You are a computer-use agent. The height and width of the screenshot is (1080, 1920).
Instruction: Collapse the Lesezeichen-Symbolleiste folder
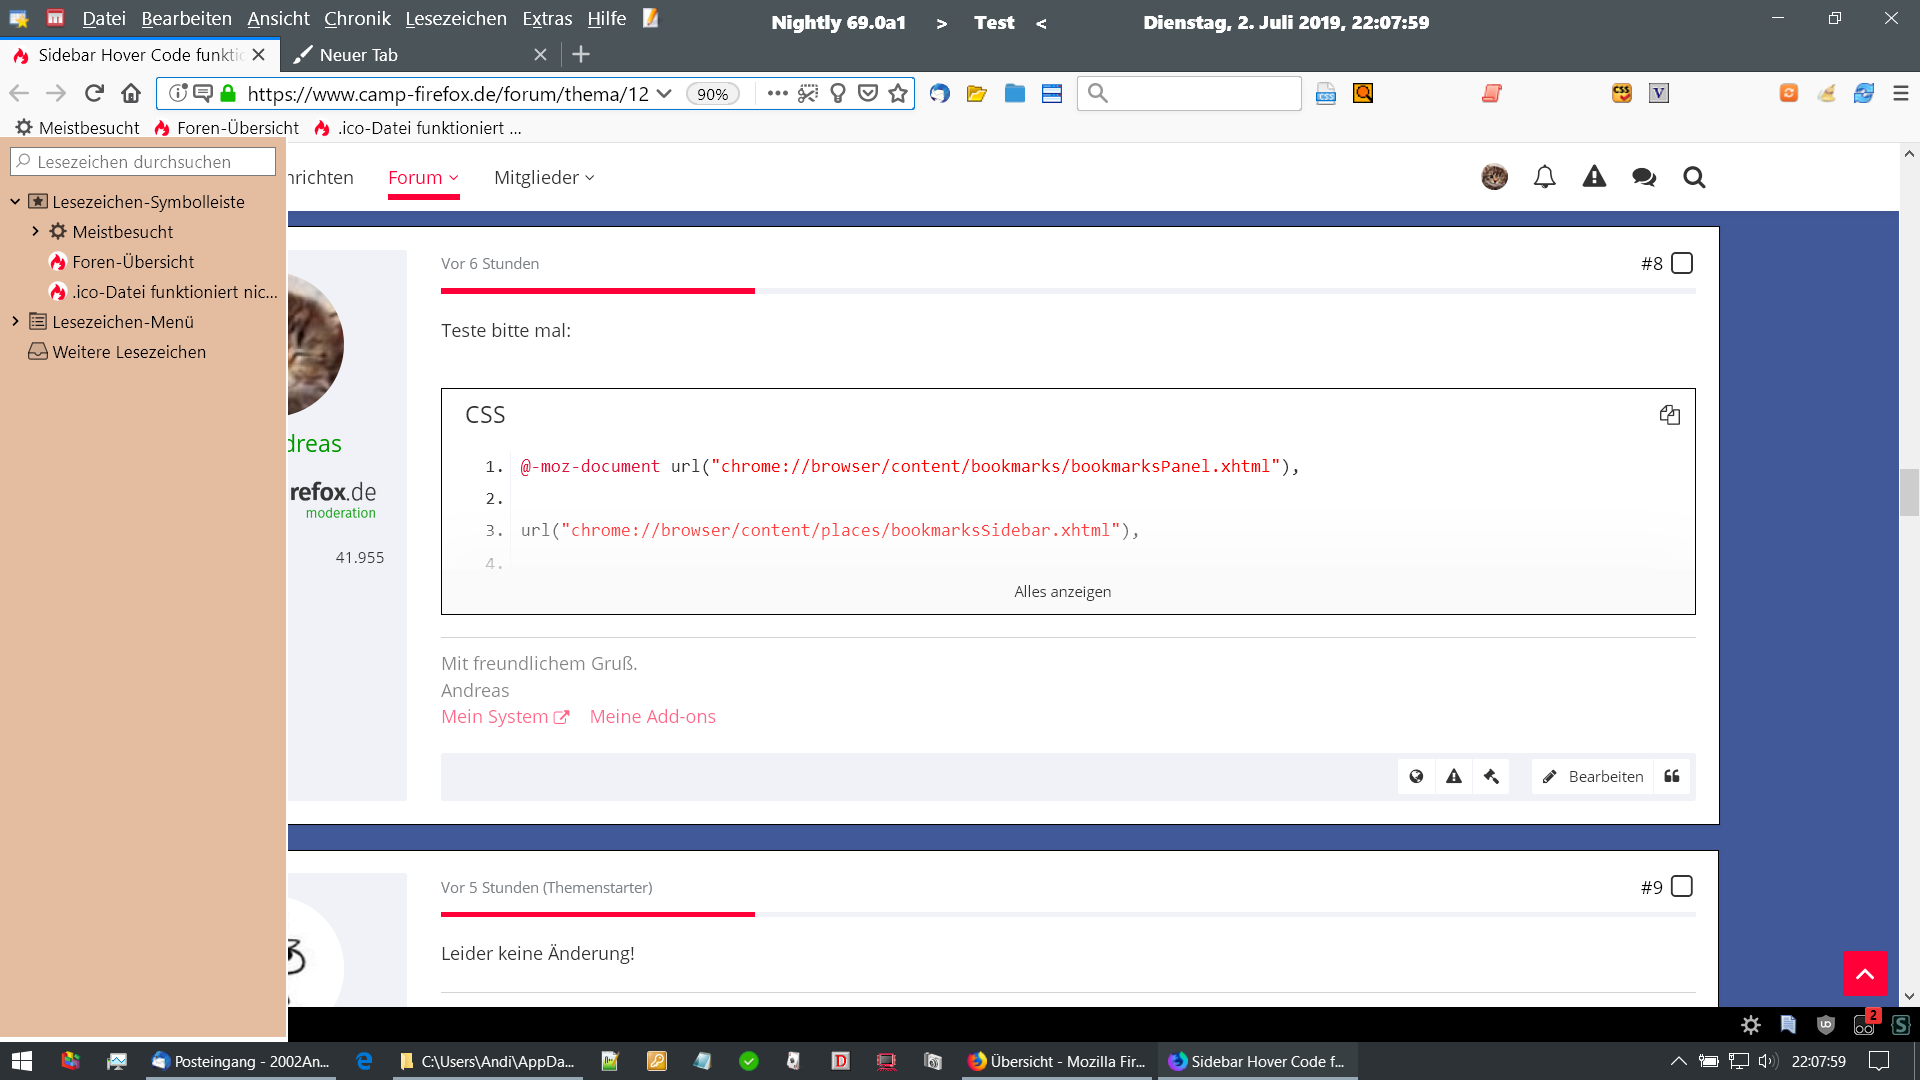[15, 202]
